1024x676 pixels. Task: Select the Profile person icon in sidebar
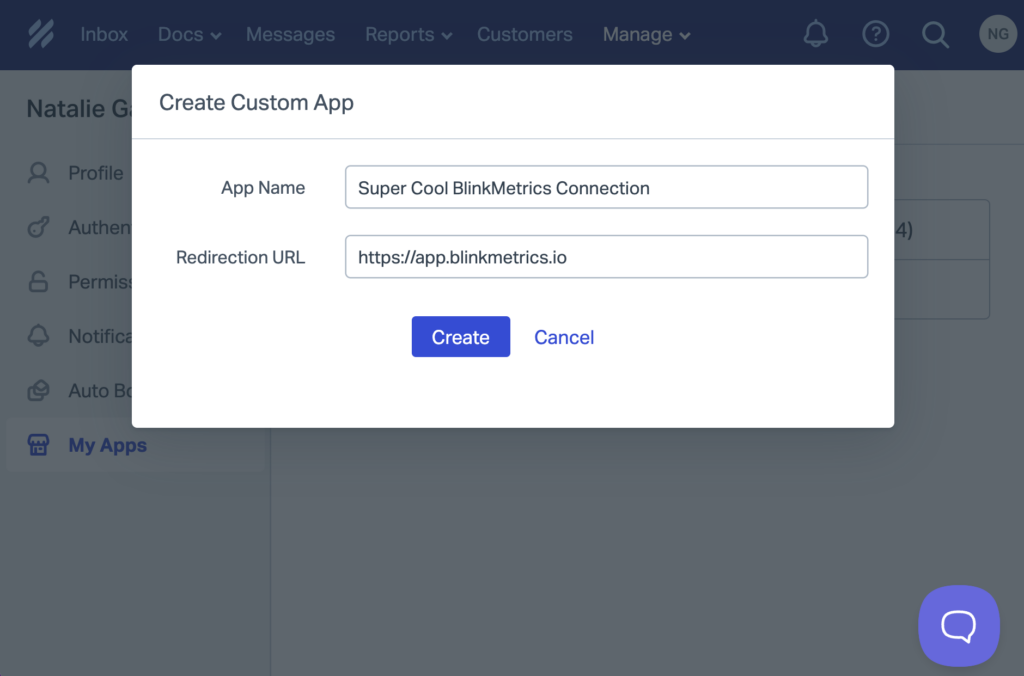tap(38, 172)
